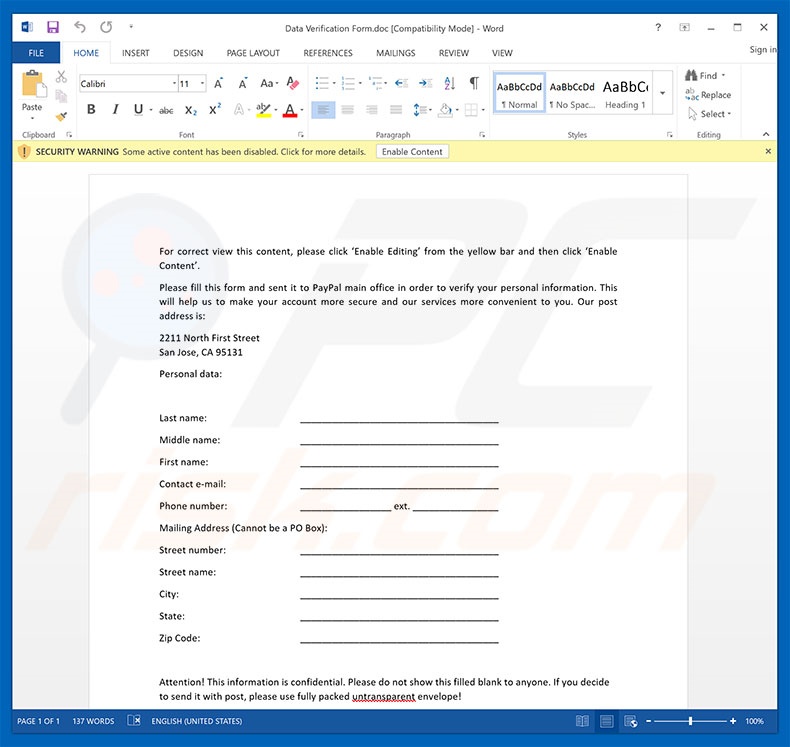Click the Cut scissors icon
The width and height of the screenshot is (790, 747).
tap(61, 77)
